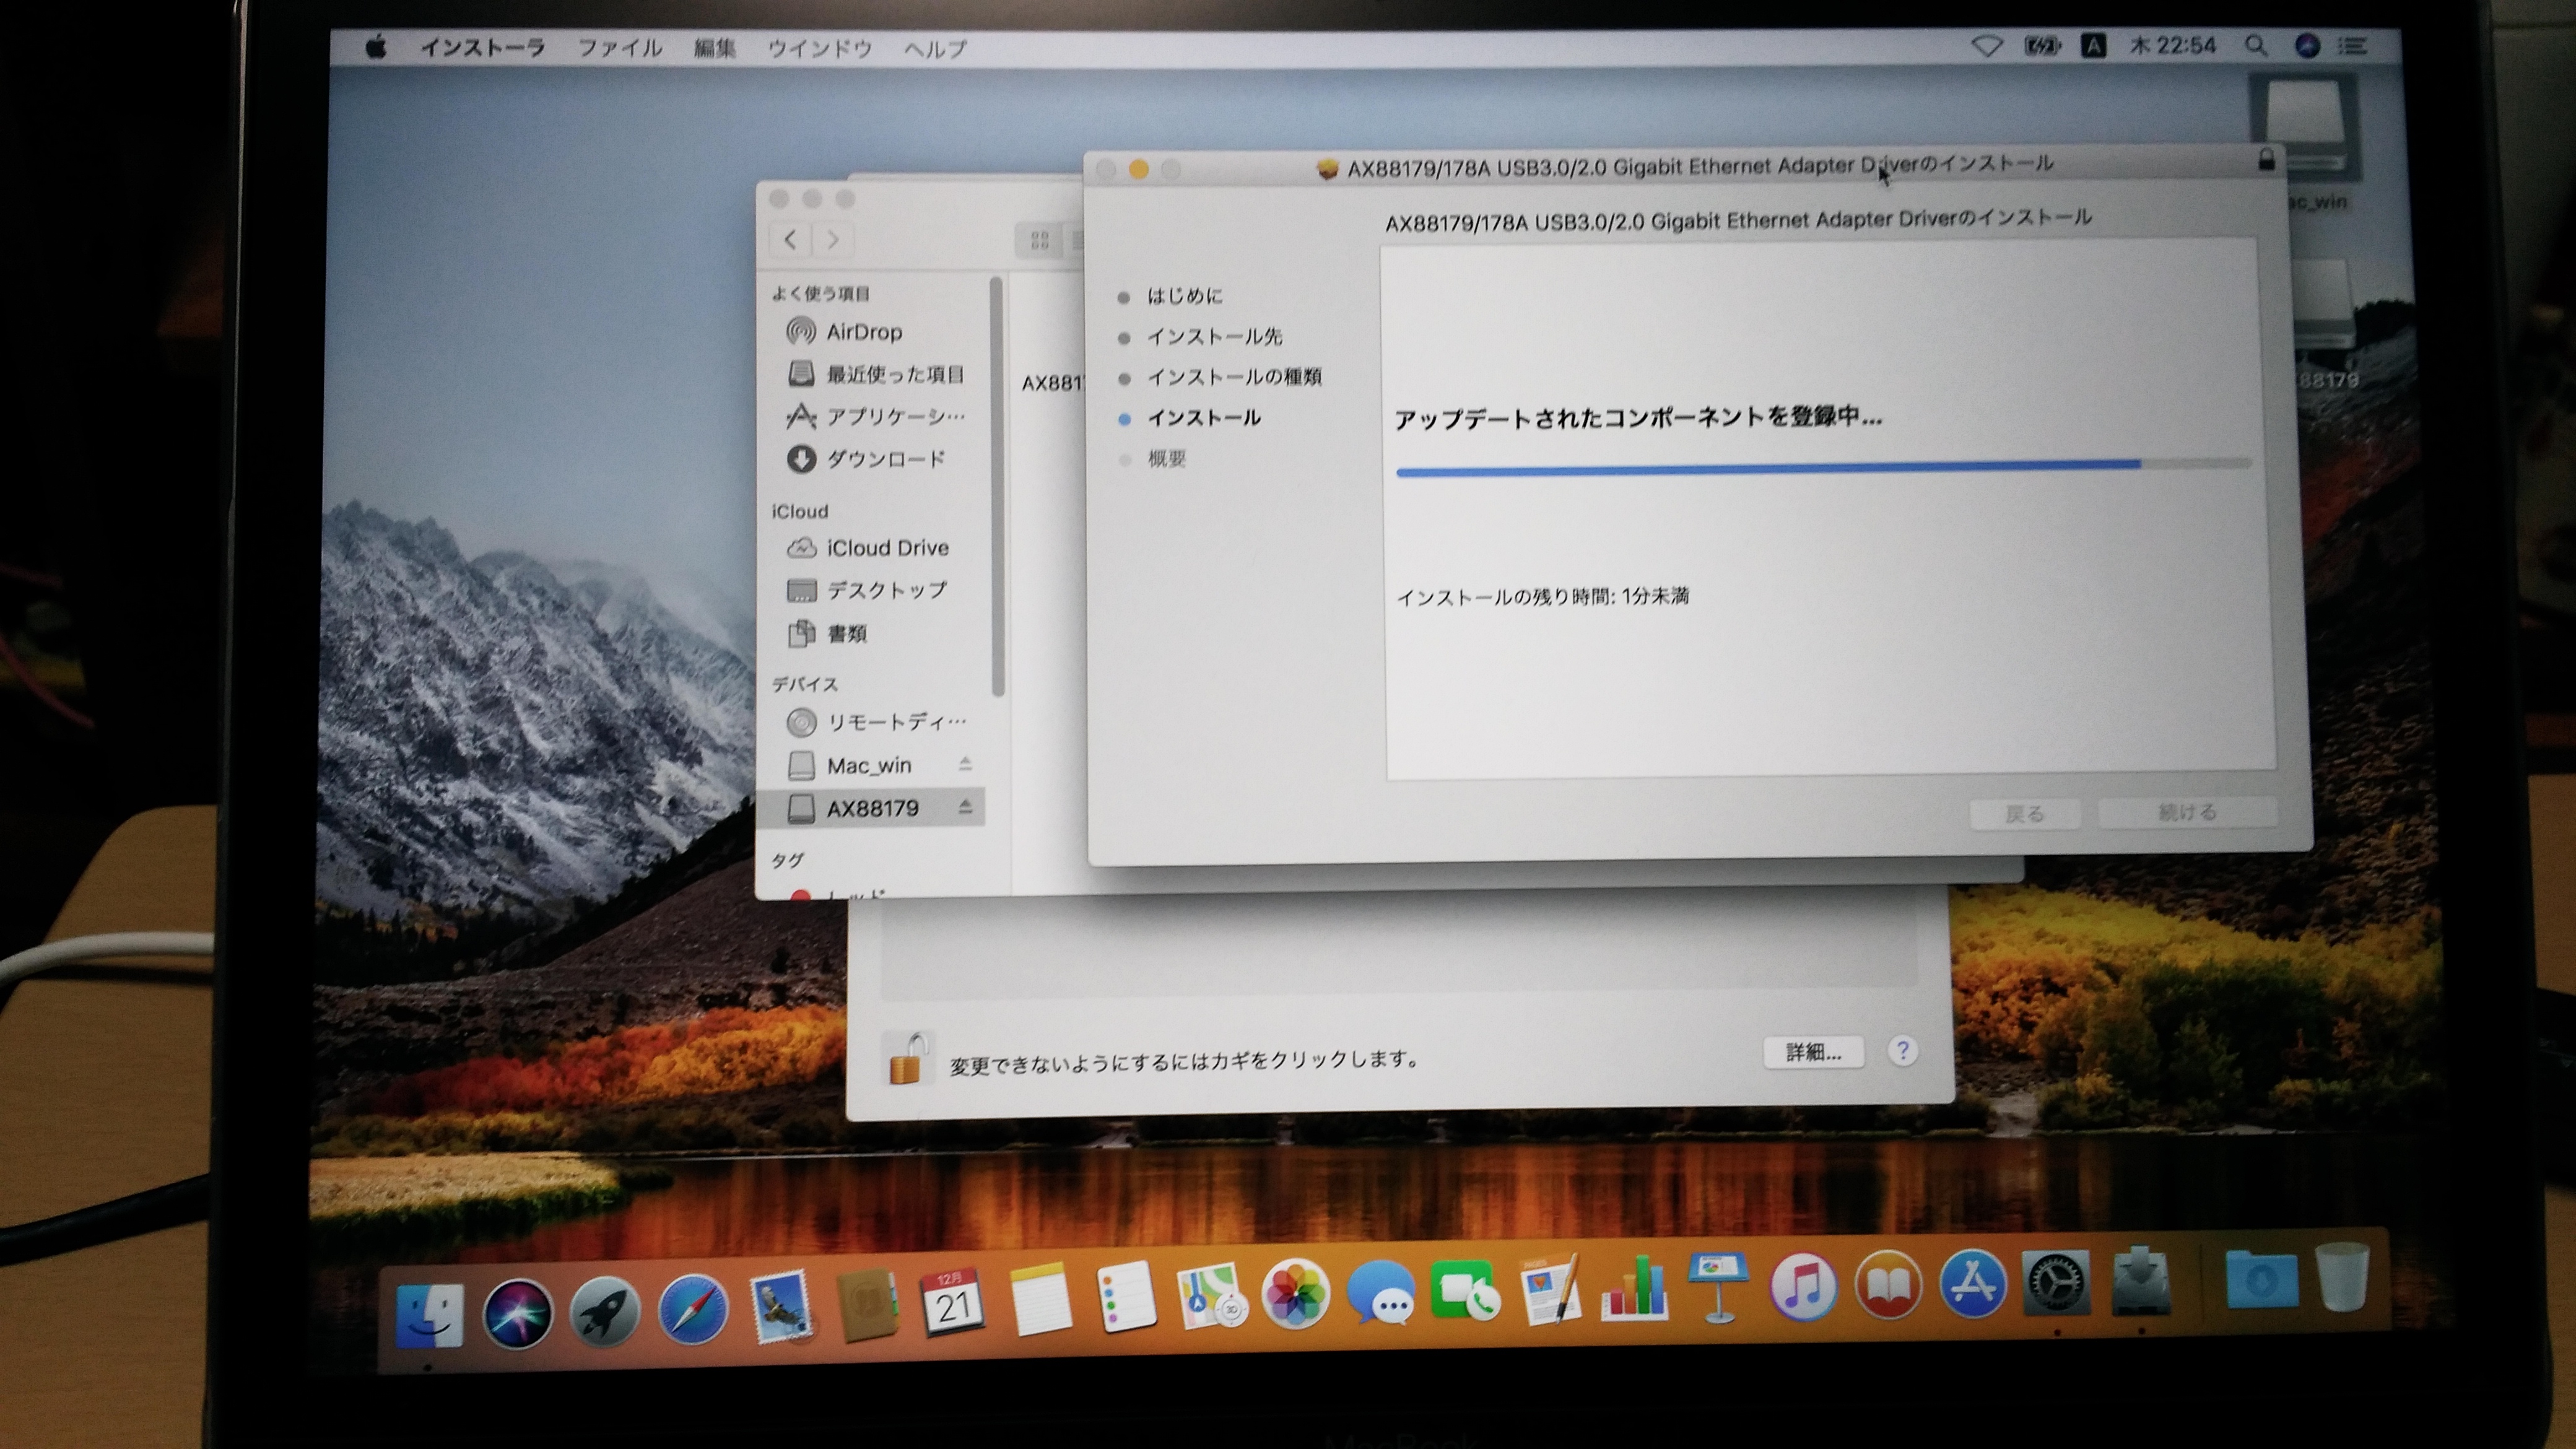Select 最近使った項目 in Finder sidebar
The width and height of the screenshot is (2576, 1449).
(x=876, y=374)
